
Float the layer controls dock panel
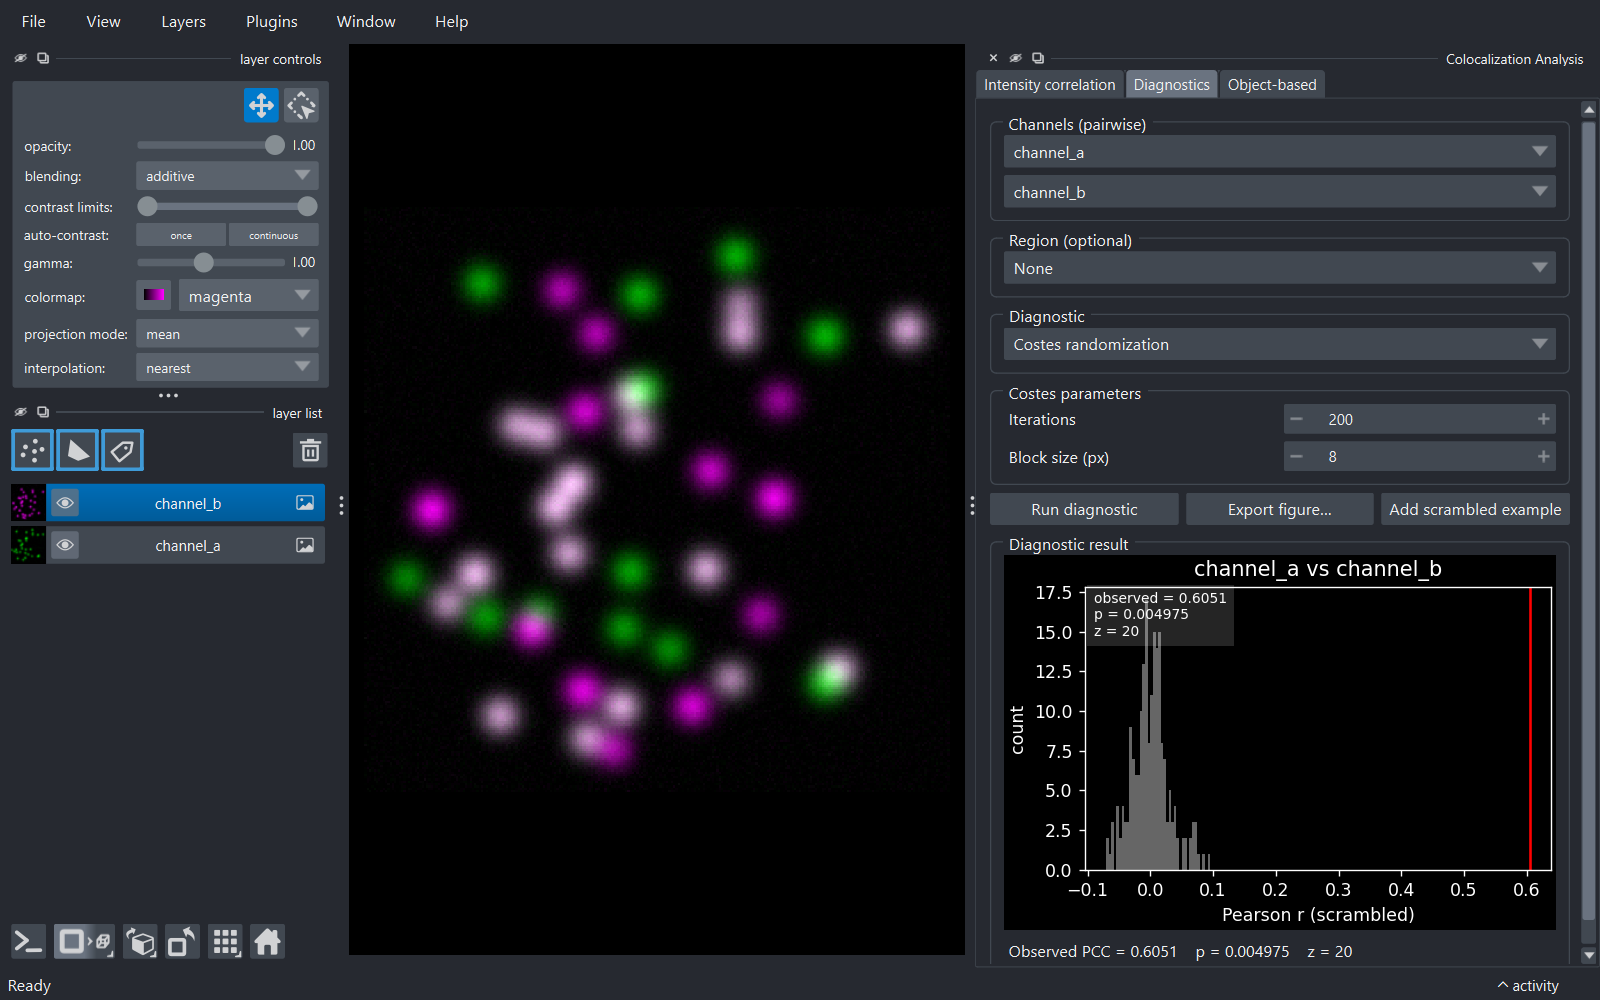click(43, 58)
